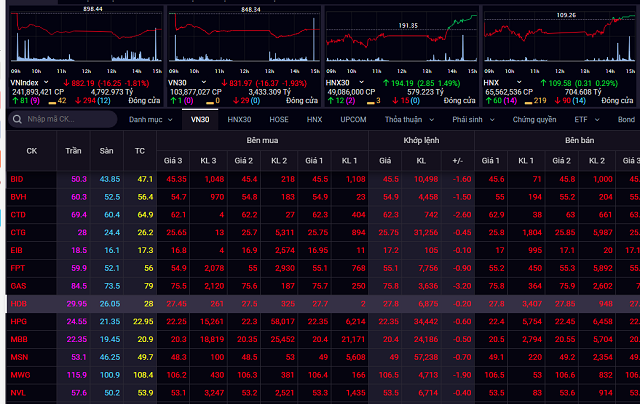Open the MWG stock symbol

[18, 375]
